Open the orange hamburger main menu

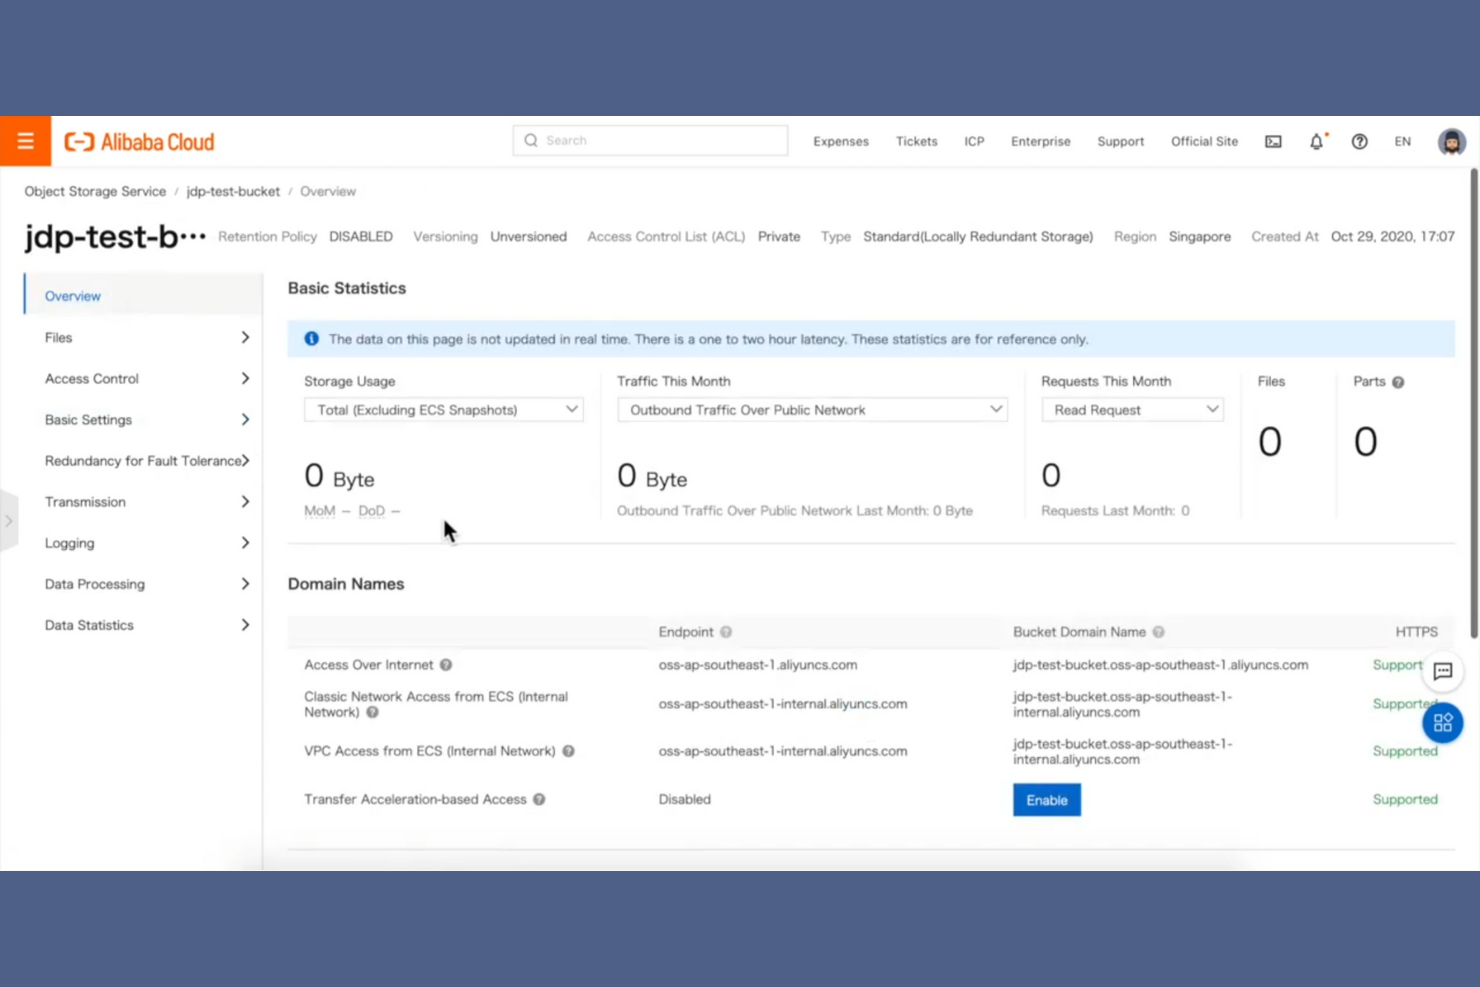click(25, 141)
